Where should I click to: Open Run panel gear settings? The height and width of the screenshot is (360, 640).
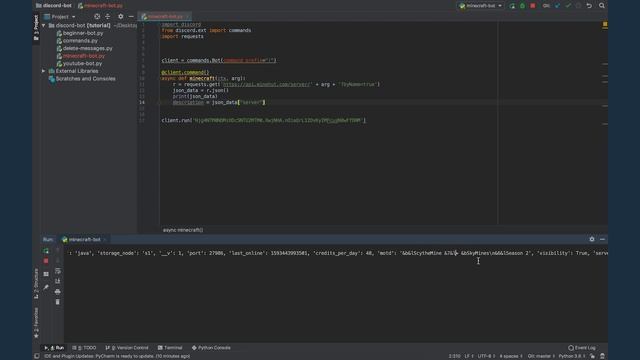click(592, 239)
